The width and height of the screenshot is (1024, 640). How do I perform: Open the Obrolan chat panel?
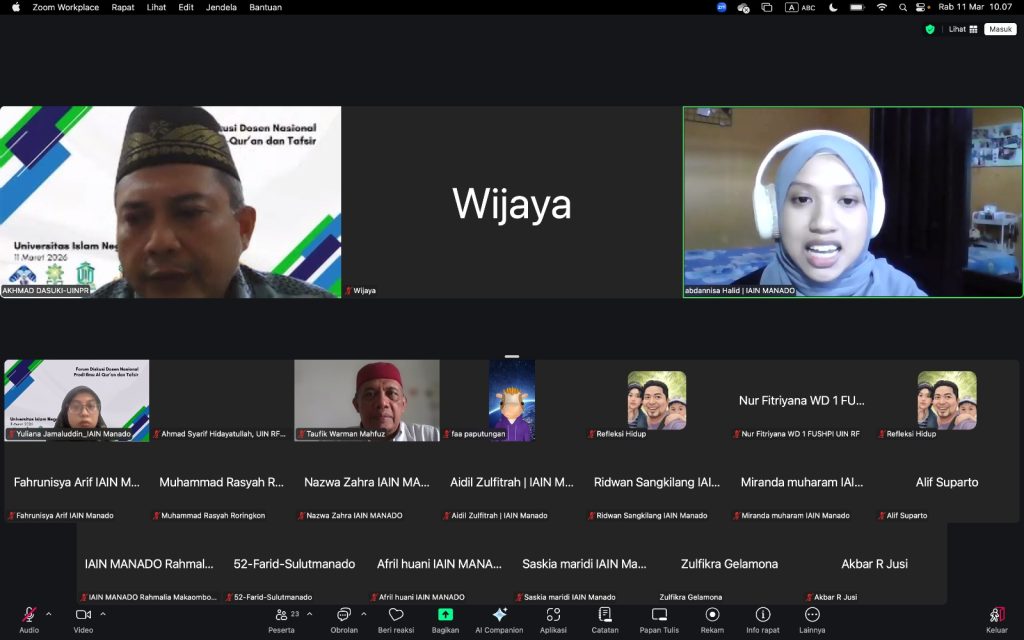coord(344,615)
